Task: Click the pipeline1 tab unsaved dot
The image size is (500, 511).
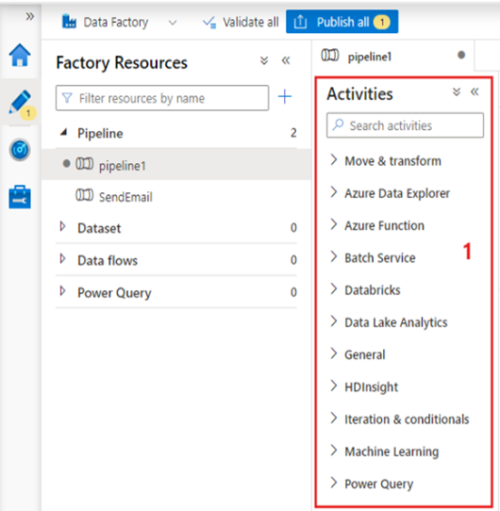Action: tap(461, 55)
